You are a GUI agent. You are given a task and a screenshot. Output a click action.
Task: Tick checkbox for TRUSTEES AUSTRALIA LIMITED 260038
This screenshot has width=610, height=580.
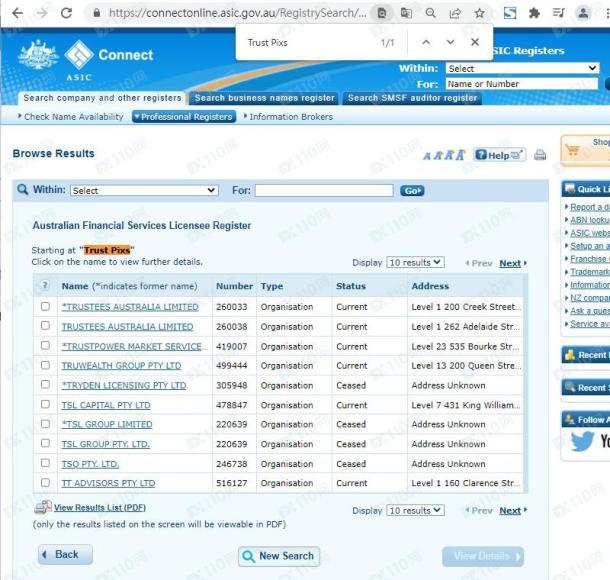[x=45, y=326]
